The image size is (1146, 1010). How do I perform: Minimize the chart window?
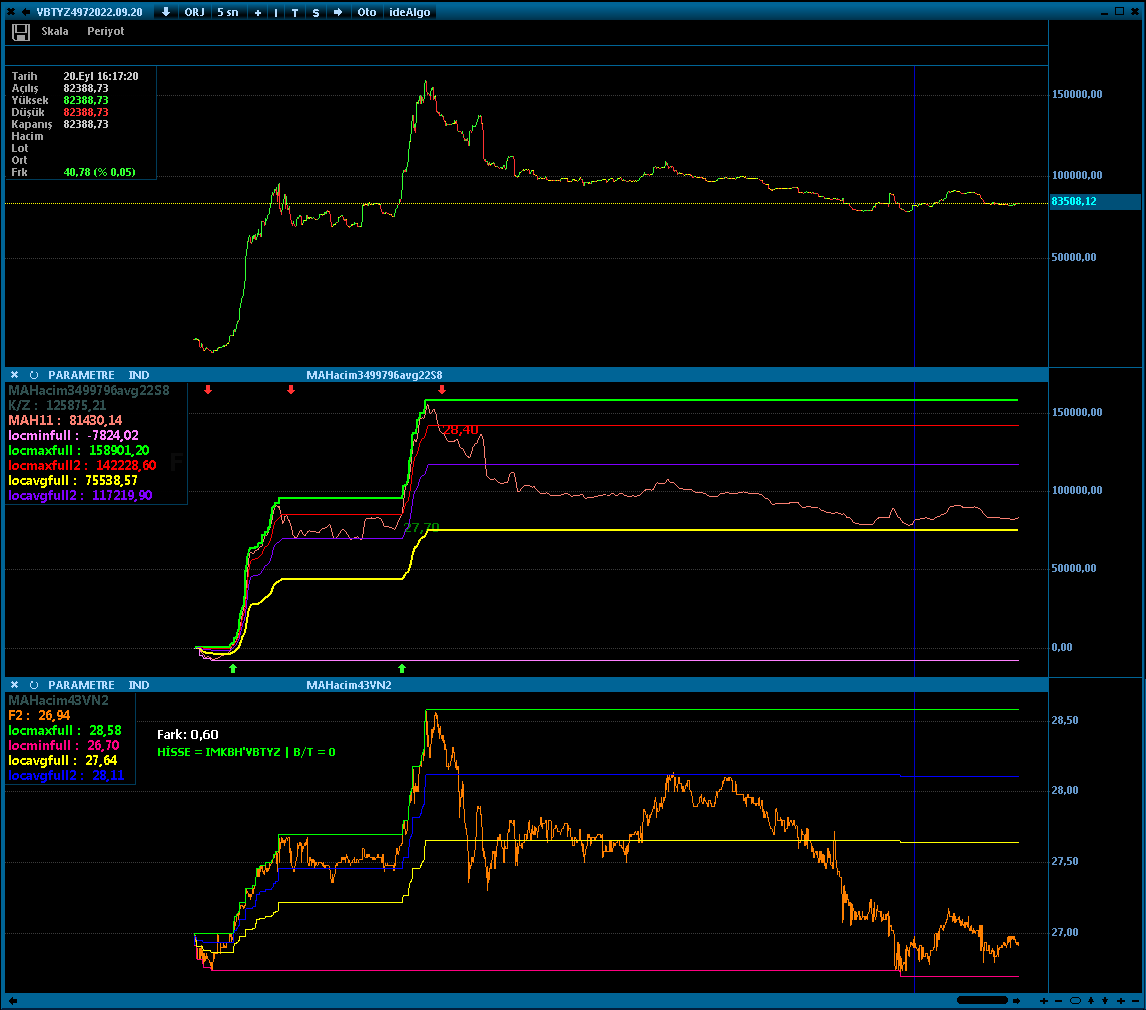1104,12
